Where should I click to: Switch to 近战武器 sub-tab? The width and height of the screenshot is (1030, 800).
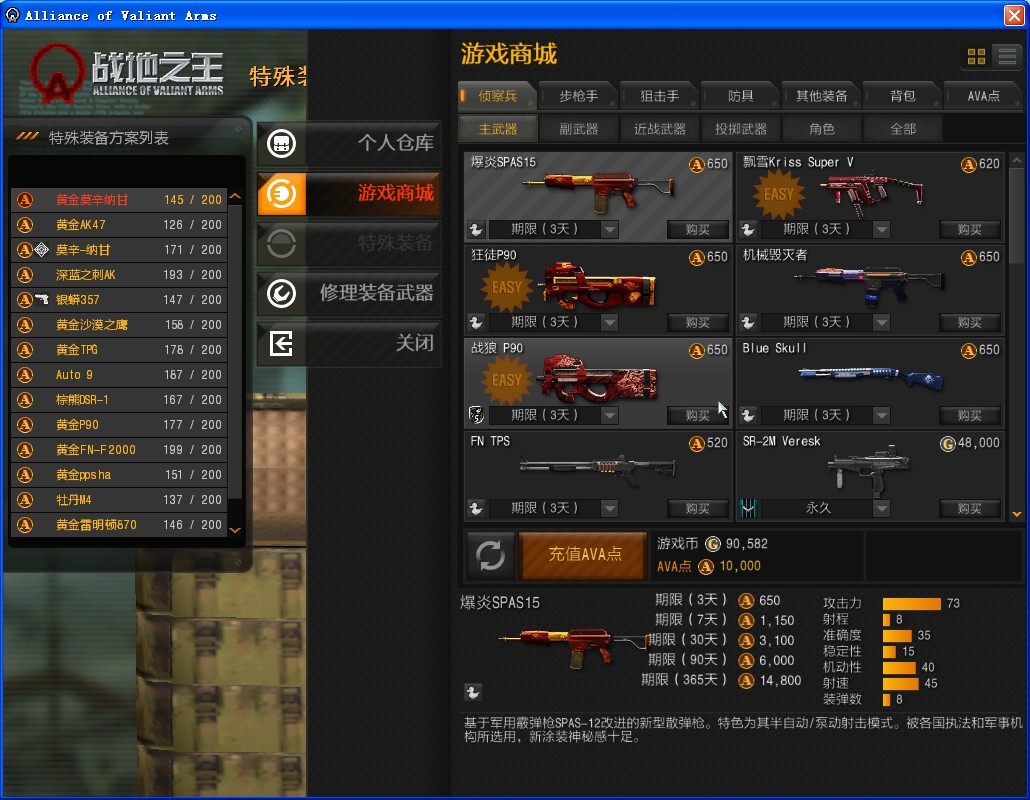pos(660,129)
